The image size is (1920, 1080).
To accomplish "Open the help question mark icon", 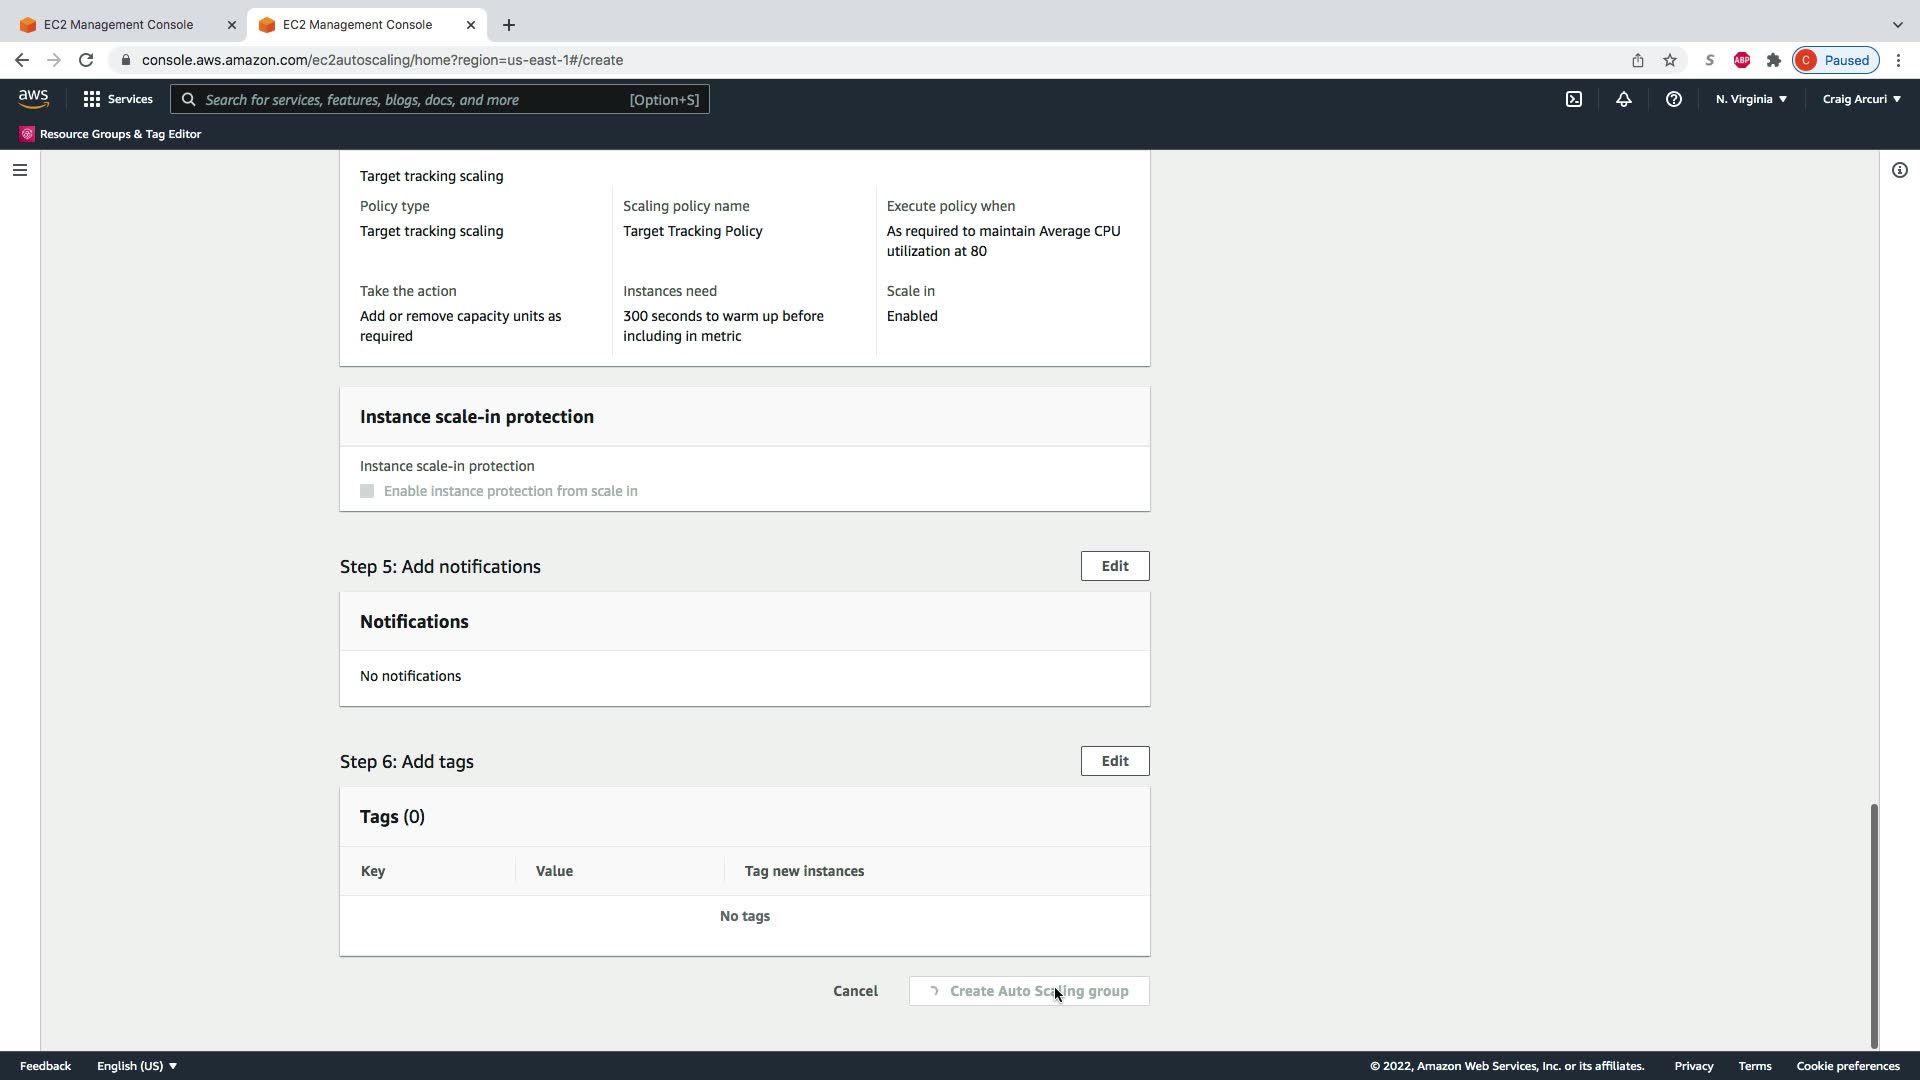I will pyautogui.click(x=1673, y=99).
